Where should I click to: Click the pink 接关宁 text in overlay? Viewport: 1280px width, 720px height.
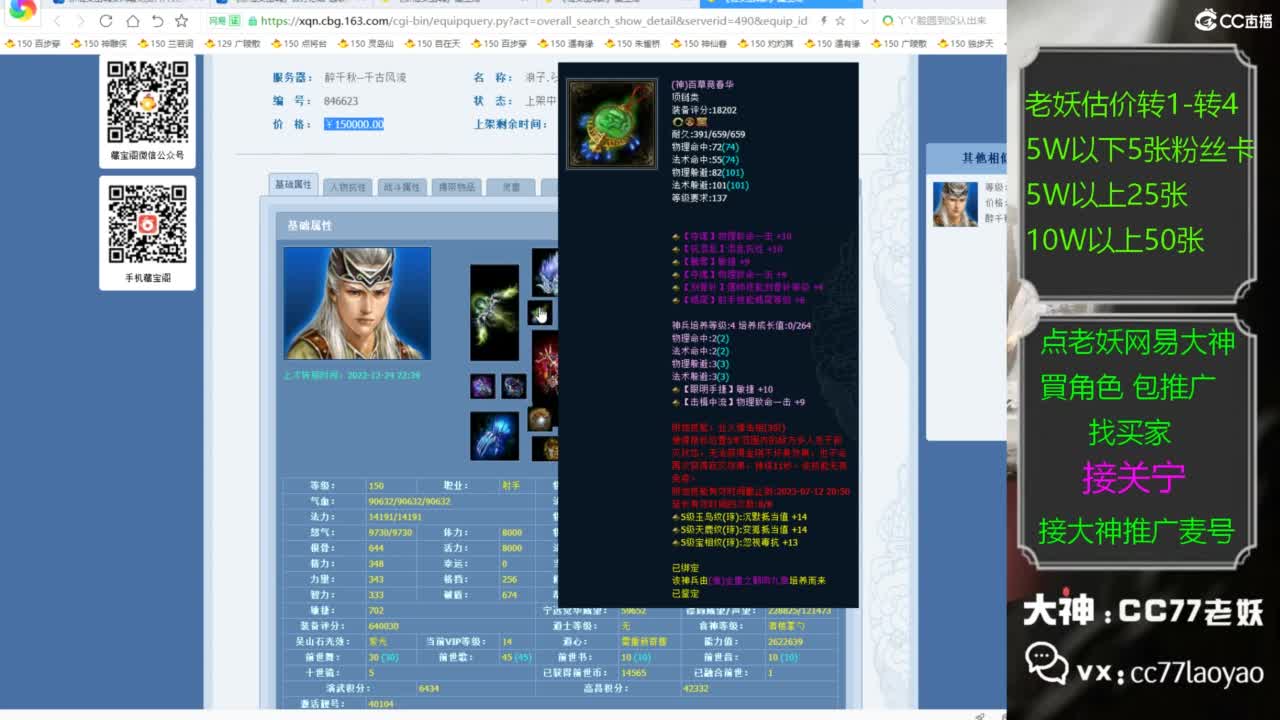pos(1133,478)
